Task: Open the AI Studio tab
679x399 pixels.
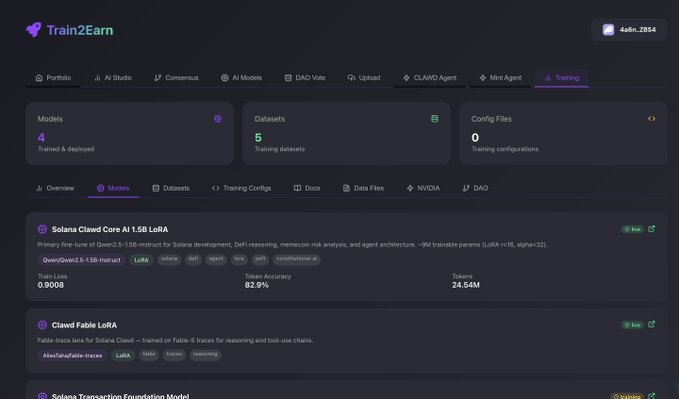Action: tap(113, 78)
